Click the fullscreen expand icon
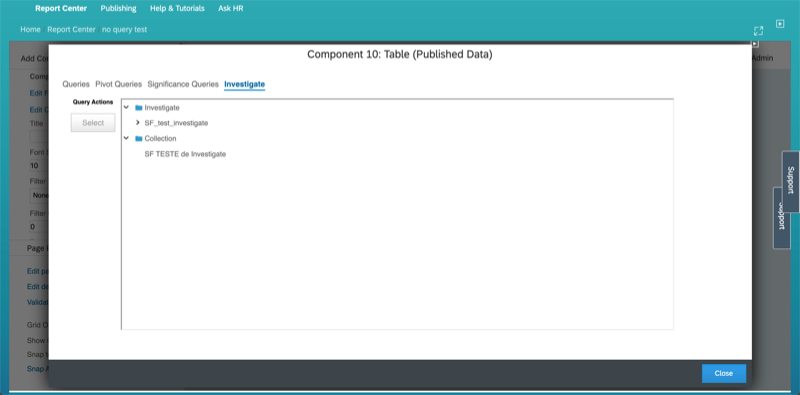800x395 pixels. pyautogui.click(x=758, y=31)
